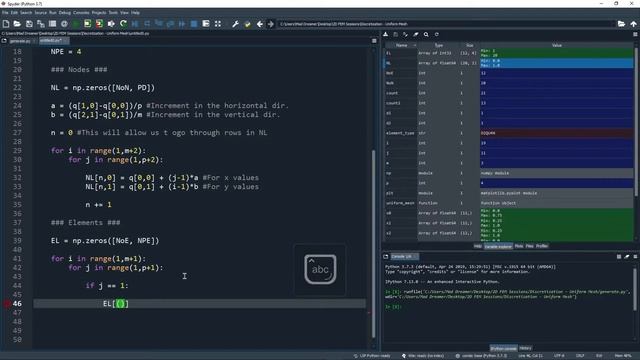Create a new file from toolbar

(x=6, y=24)
